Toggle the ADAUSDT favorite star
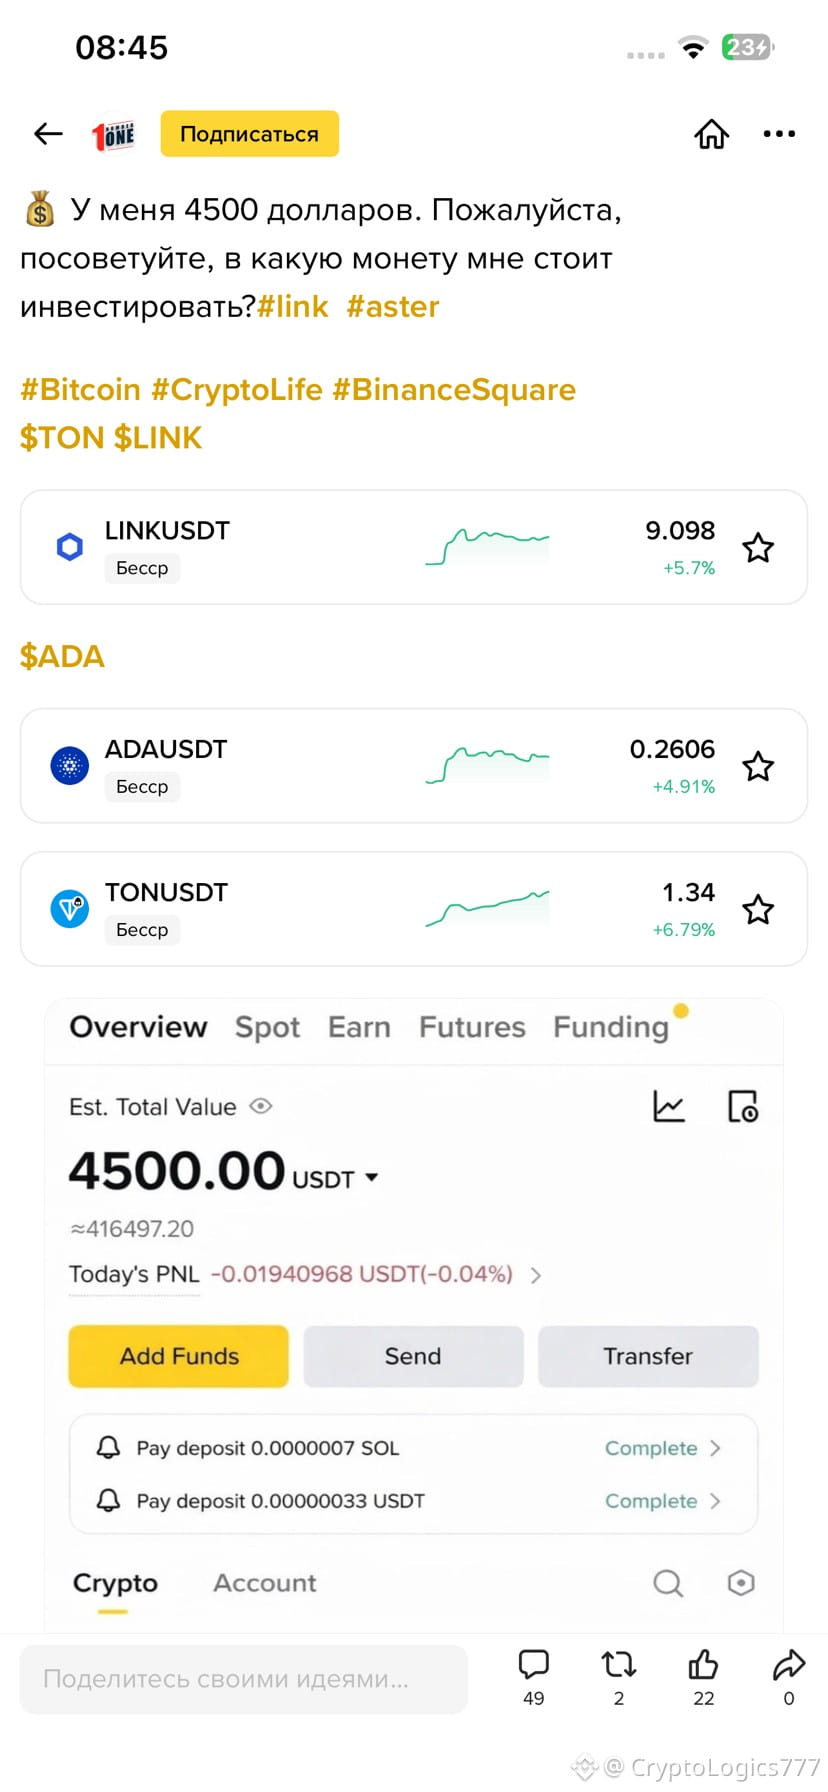 tap(758, 767)
